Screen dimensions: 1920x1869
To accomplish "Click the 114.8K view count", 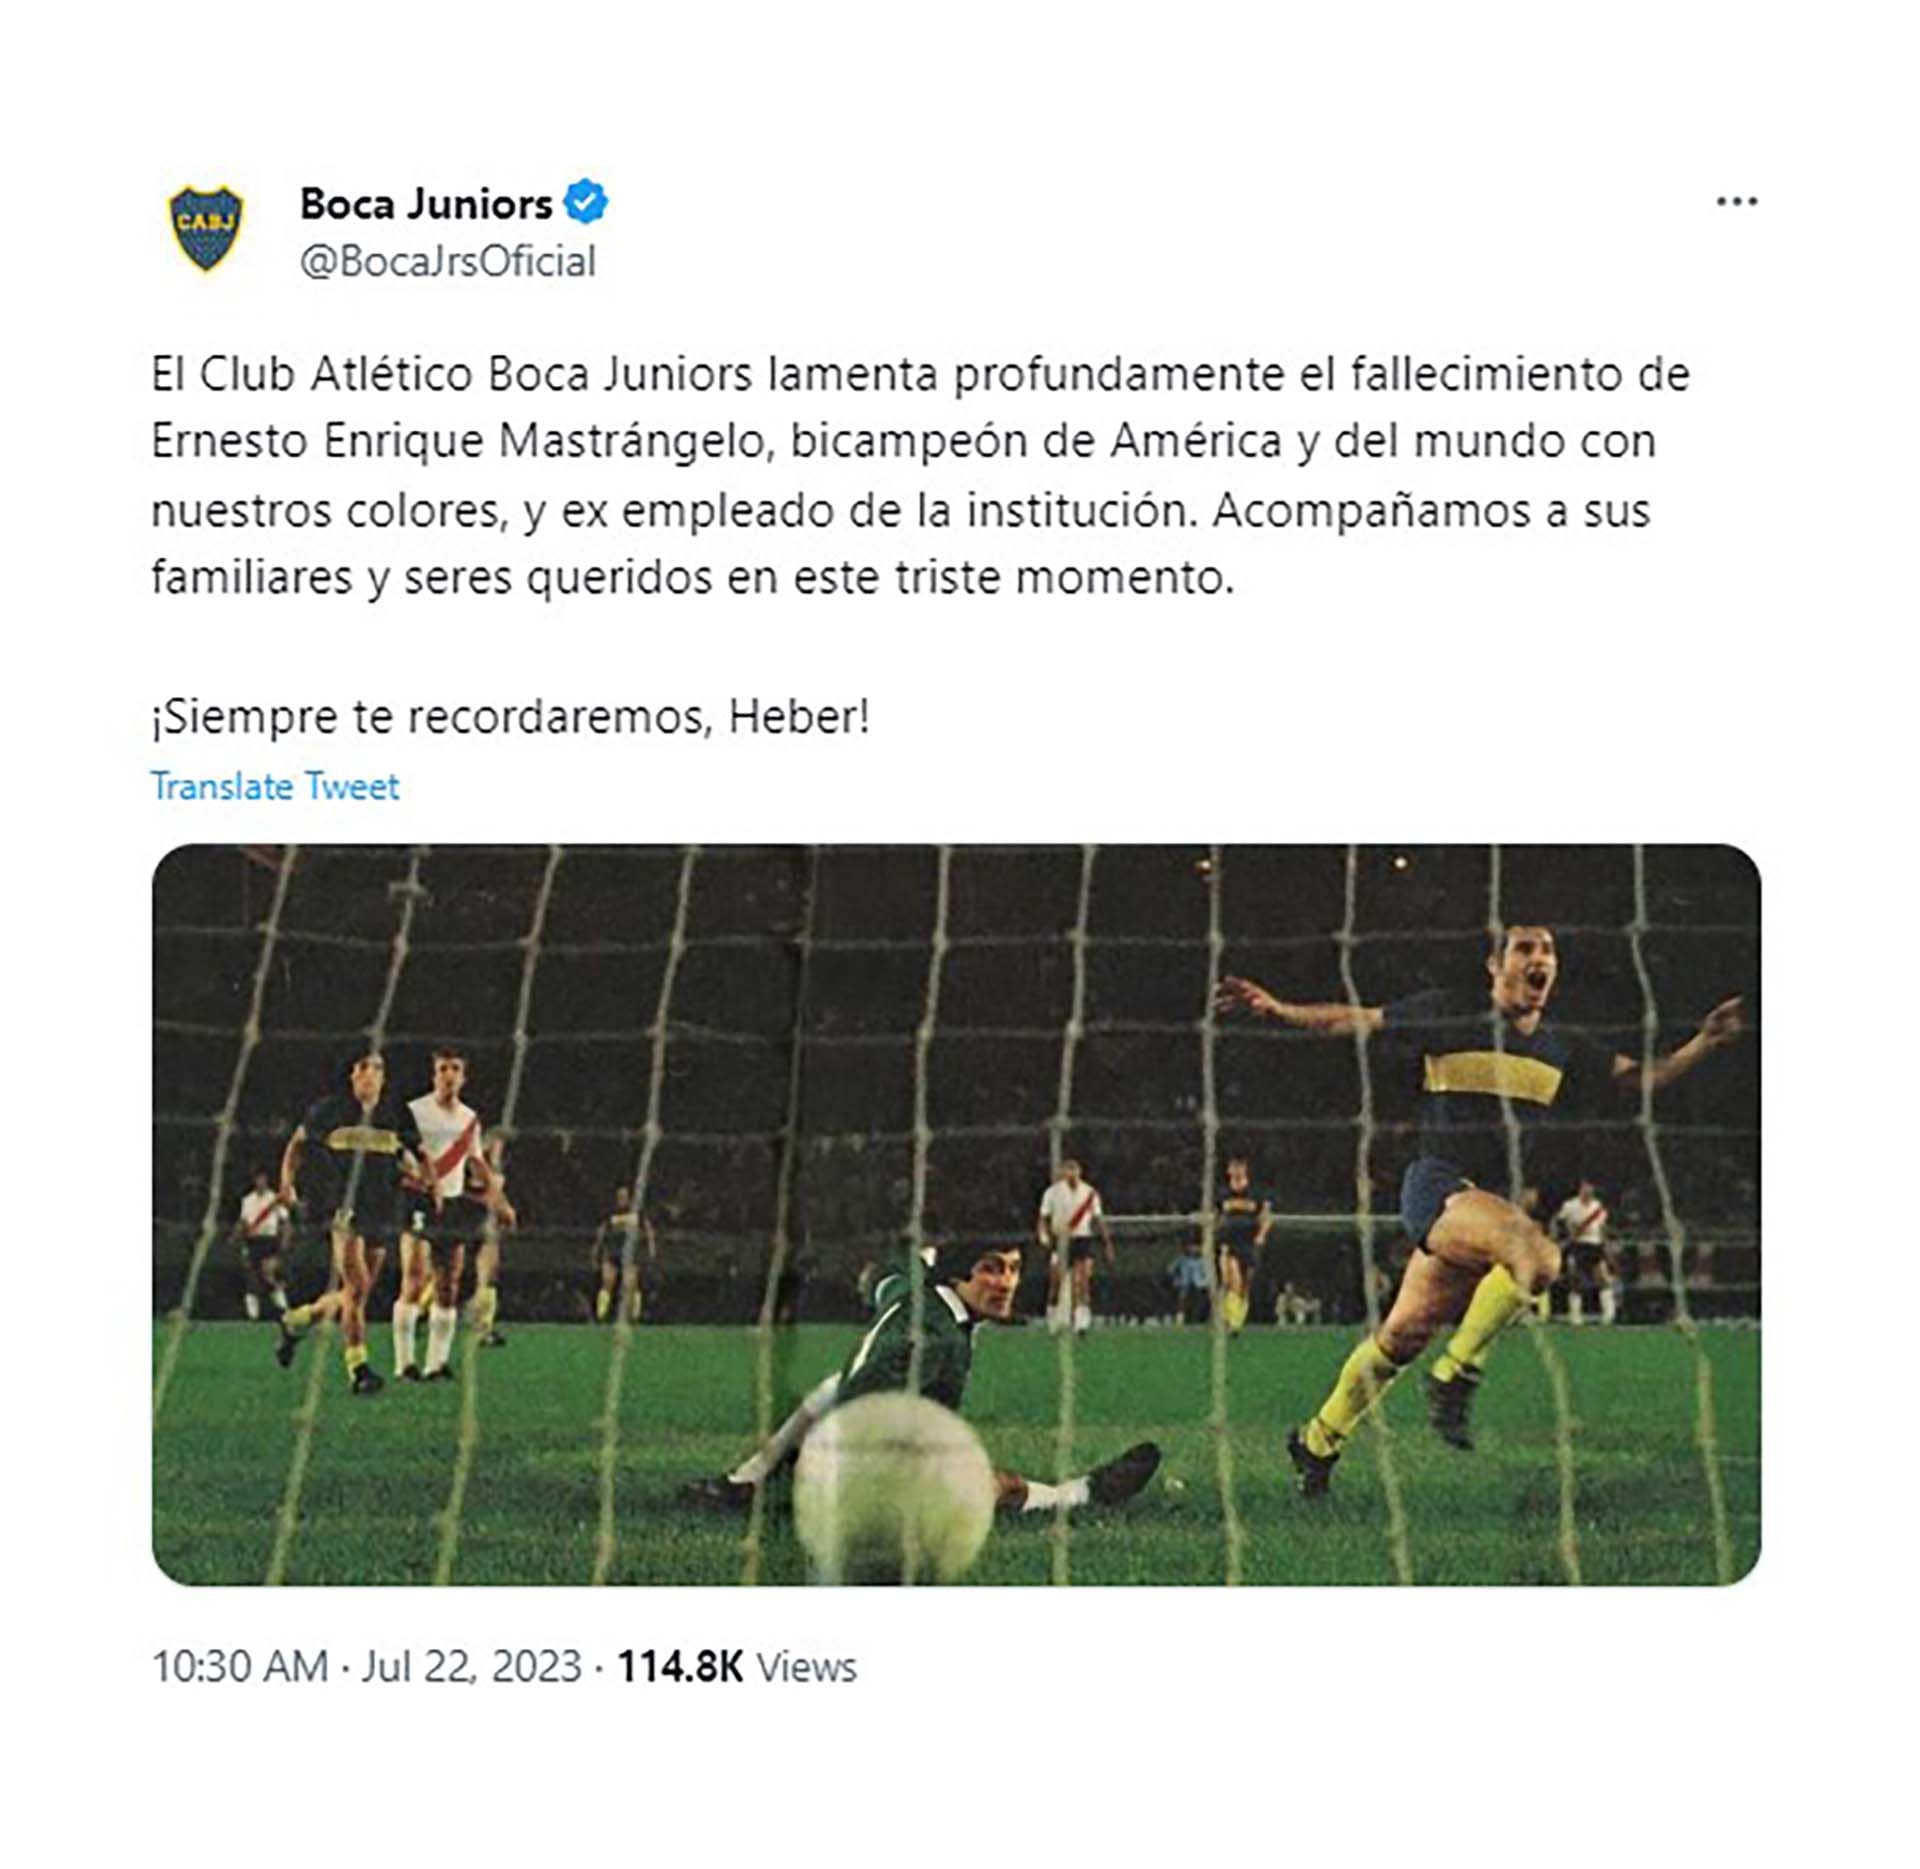I will tap(680, 1667).
